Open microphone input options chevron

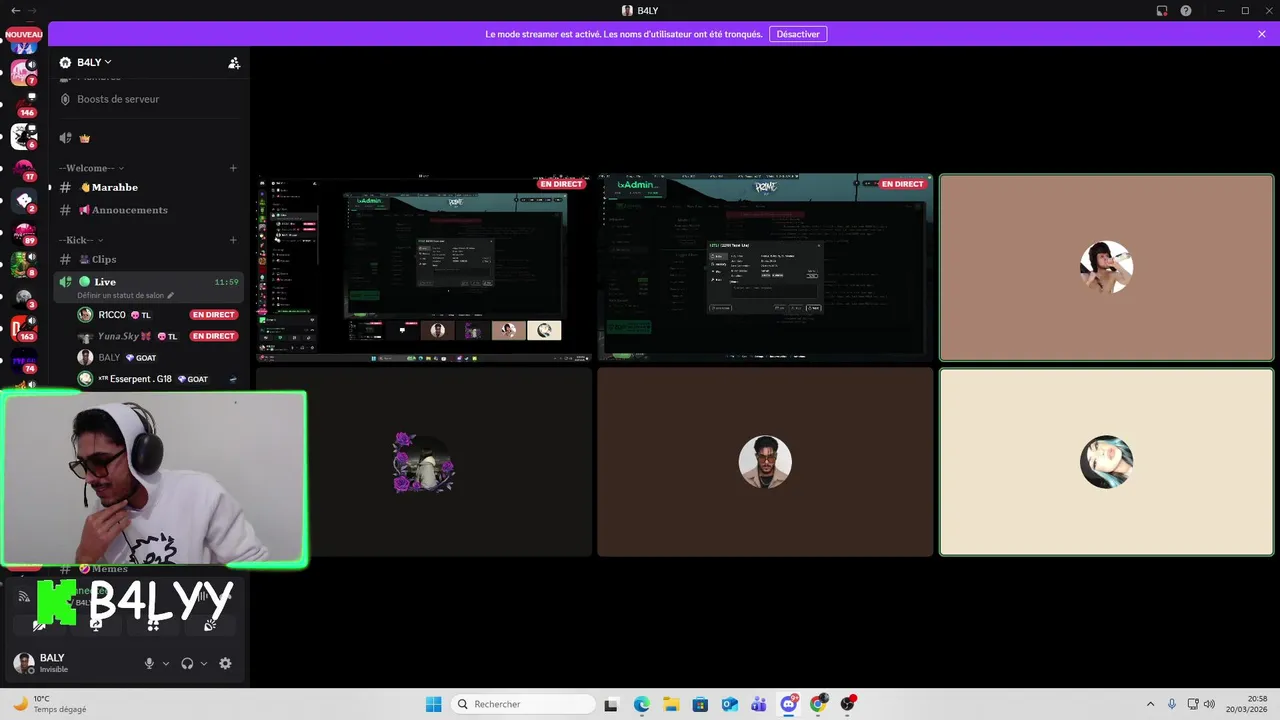click(x=166, y=663)
